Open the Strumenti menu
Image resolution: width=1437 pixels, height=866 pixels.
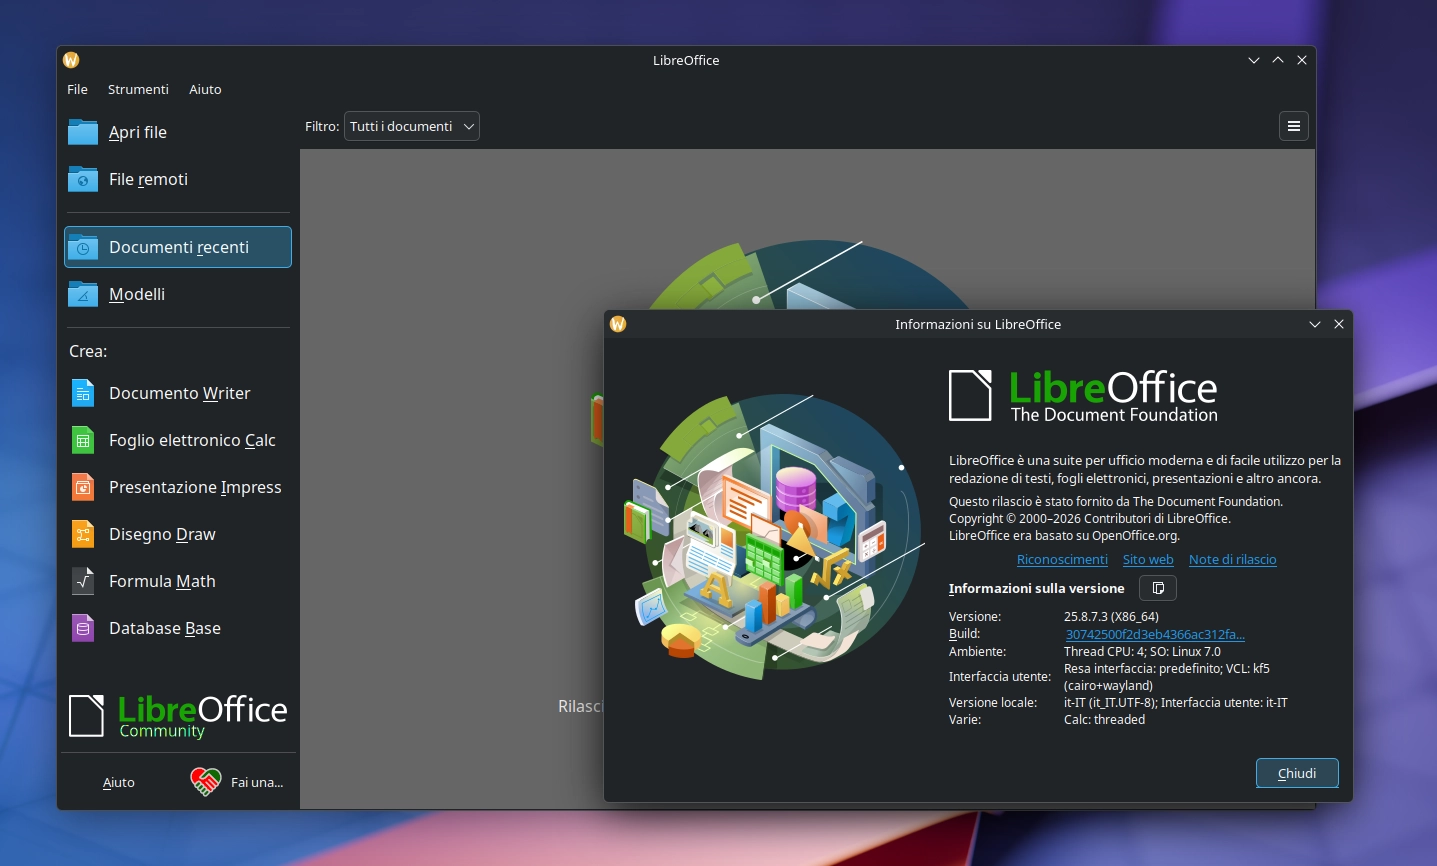click(138, 89)
